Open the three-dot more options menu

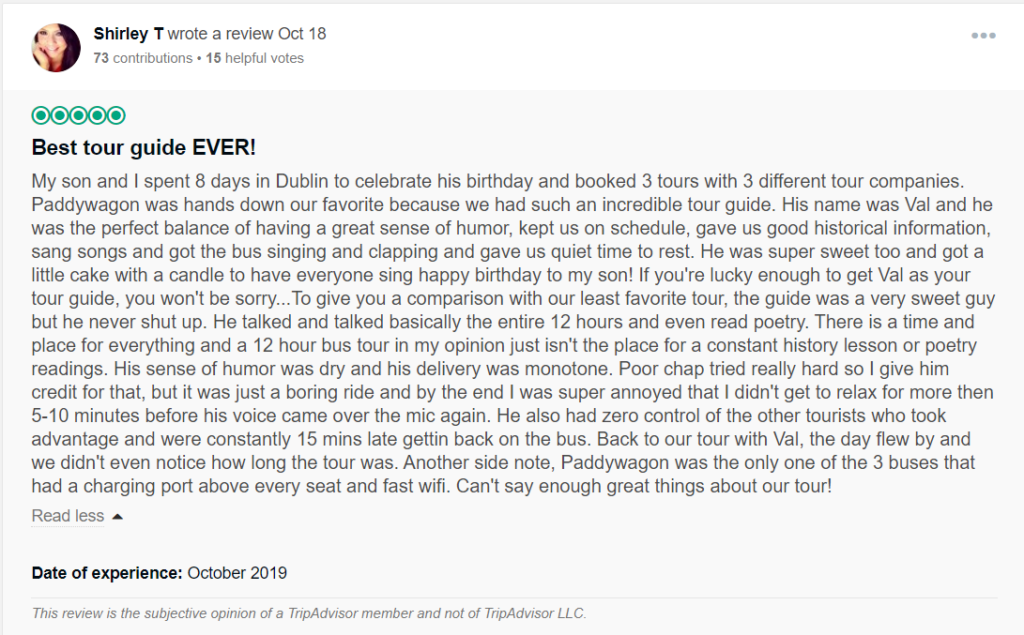pos(983,35)
